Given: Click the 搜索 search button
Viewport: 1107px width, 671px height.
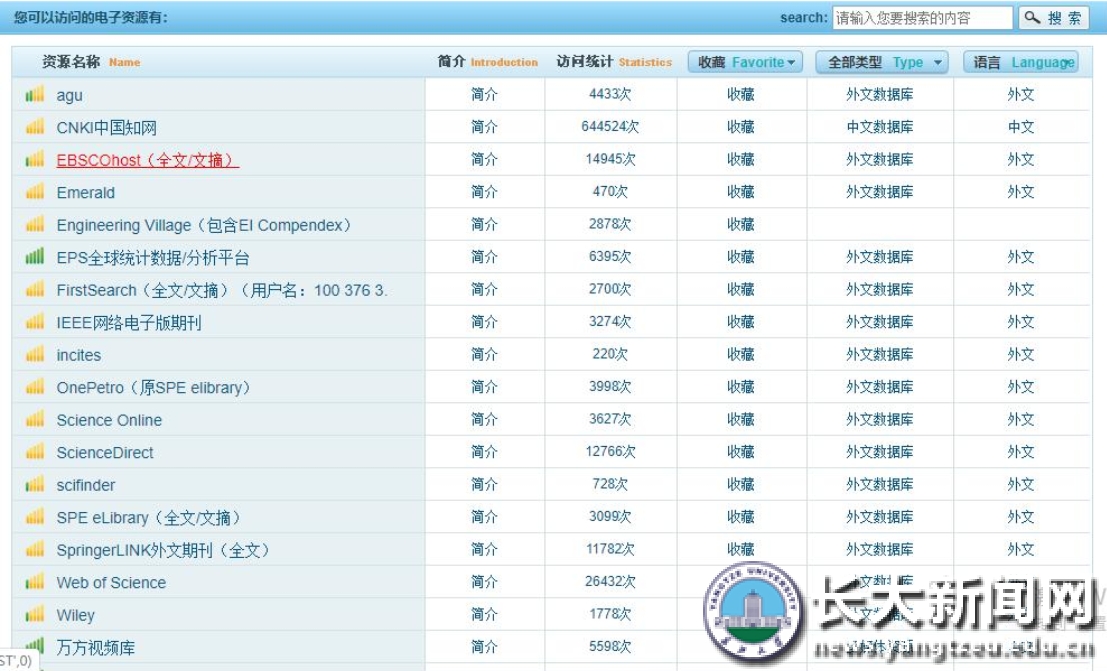Looking at the screenshot, I should (1053, 18).
